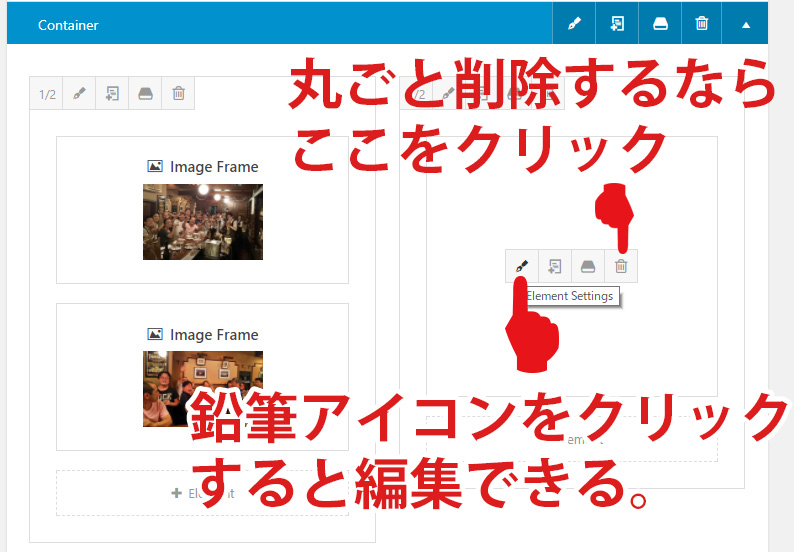Screen dimensions: 794x552
Task: Add an element via left column + Element
Action: pyautogui.click(x=202, y=493)
